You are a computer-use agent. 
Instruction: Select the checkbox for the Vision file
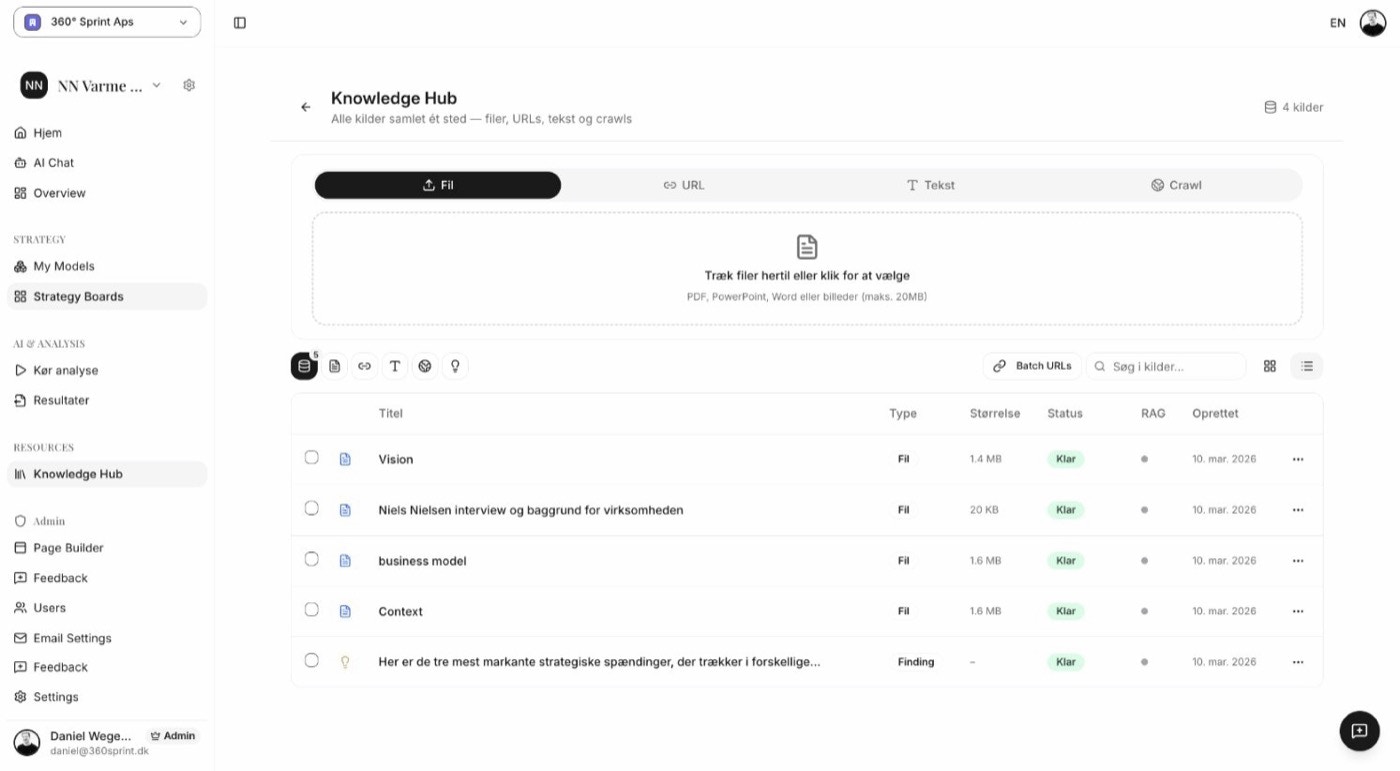click(311, 457)
